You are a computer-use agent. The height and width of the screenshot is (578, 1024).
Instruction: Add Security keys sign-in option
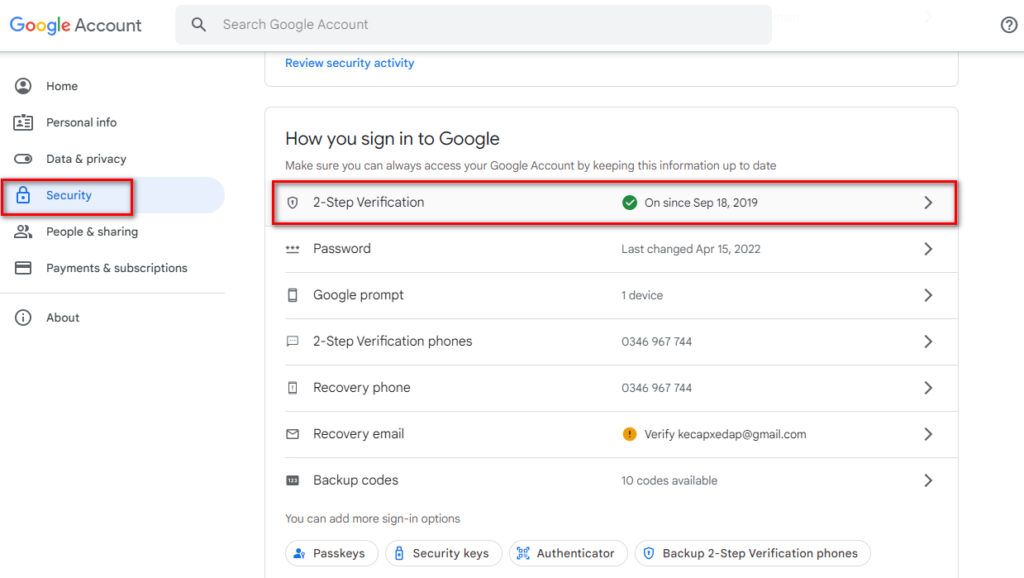click(443, 553)
